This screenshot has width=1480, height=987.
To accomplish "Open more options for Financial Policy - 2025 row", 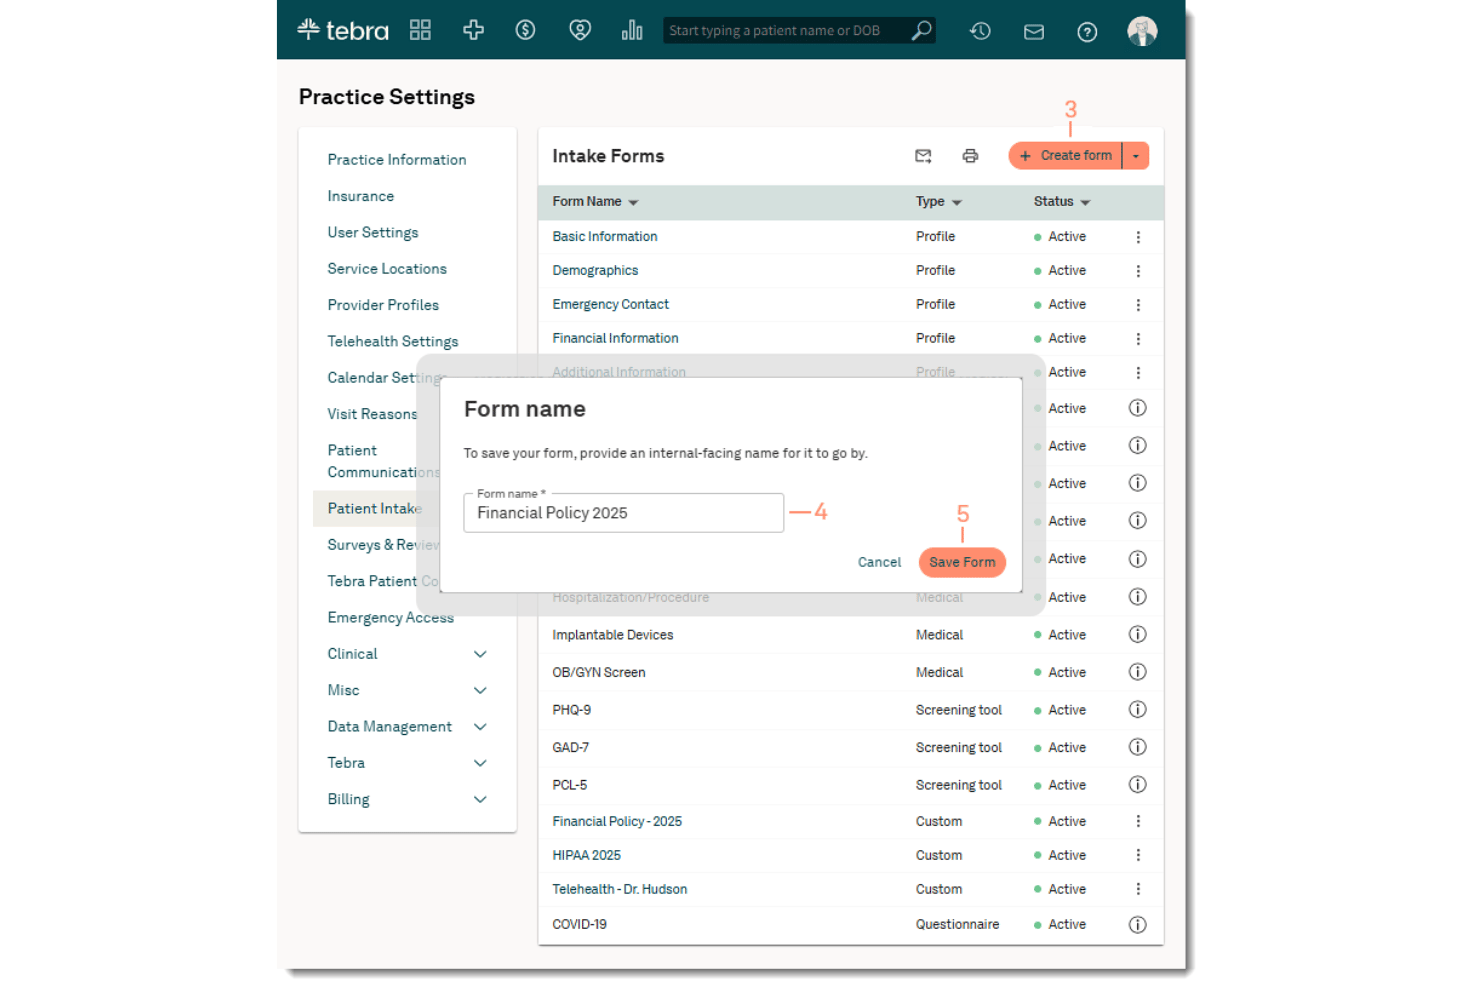I will pos(1138,821).
